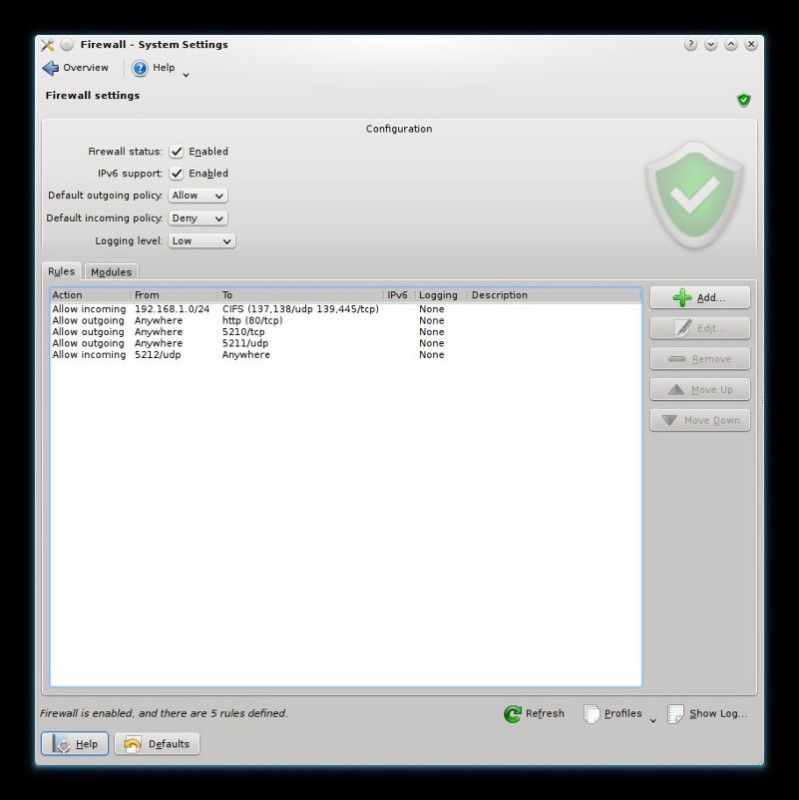
Task: Open the Default incoming policy dropdown
Action: 198,218
